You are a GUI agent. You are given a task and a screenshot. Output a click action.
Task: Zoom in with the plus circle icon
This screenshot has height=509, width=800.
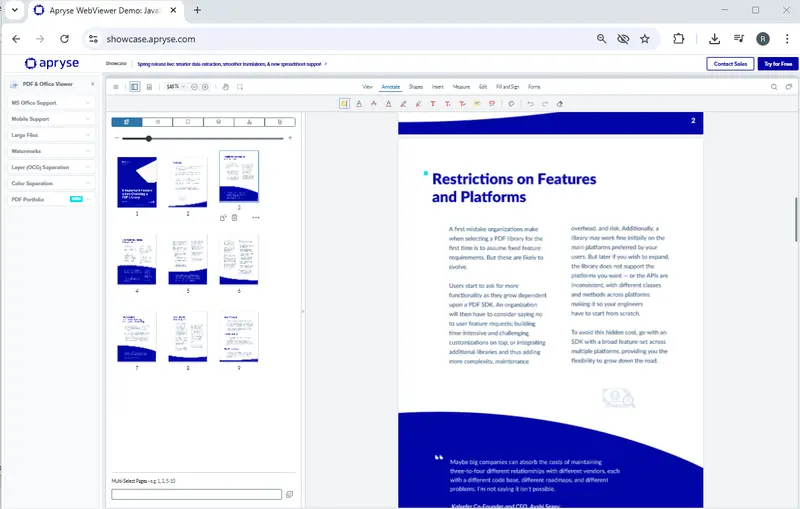coord(205,87)
